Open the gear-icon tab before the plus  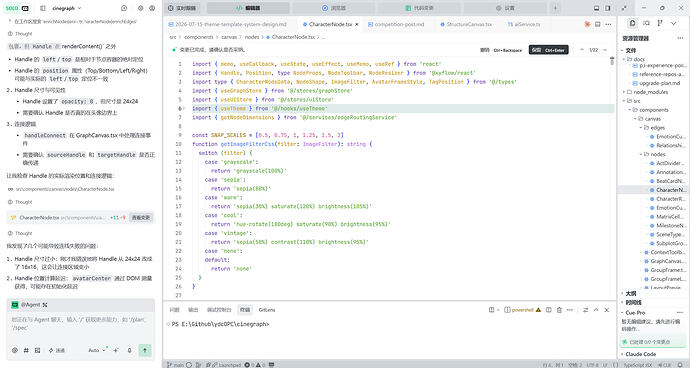[505, 8]
